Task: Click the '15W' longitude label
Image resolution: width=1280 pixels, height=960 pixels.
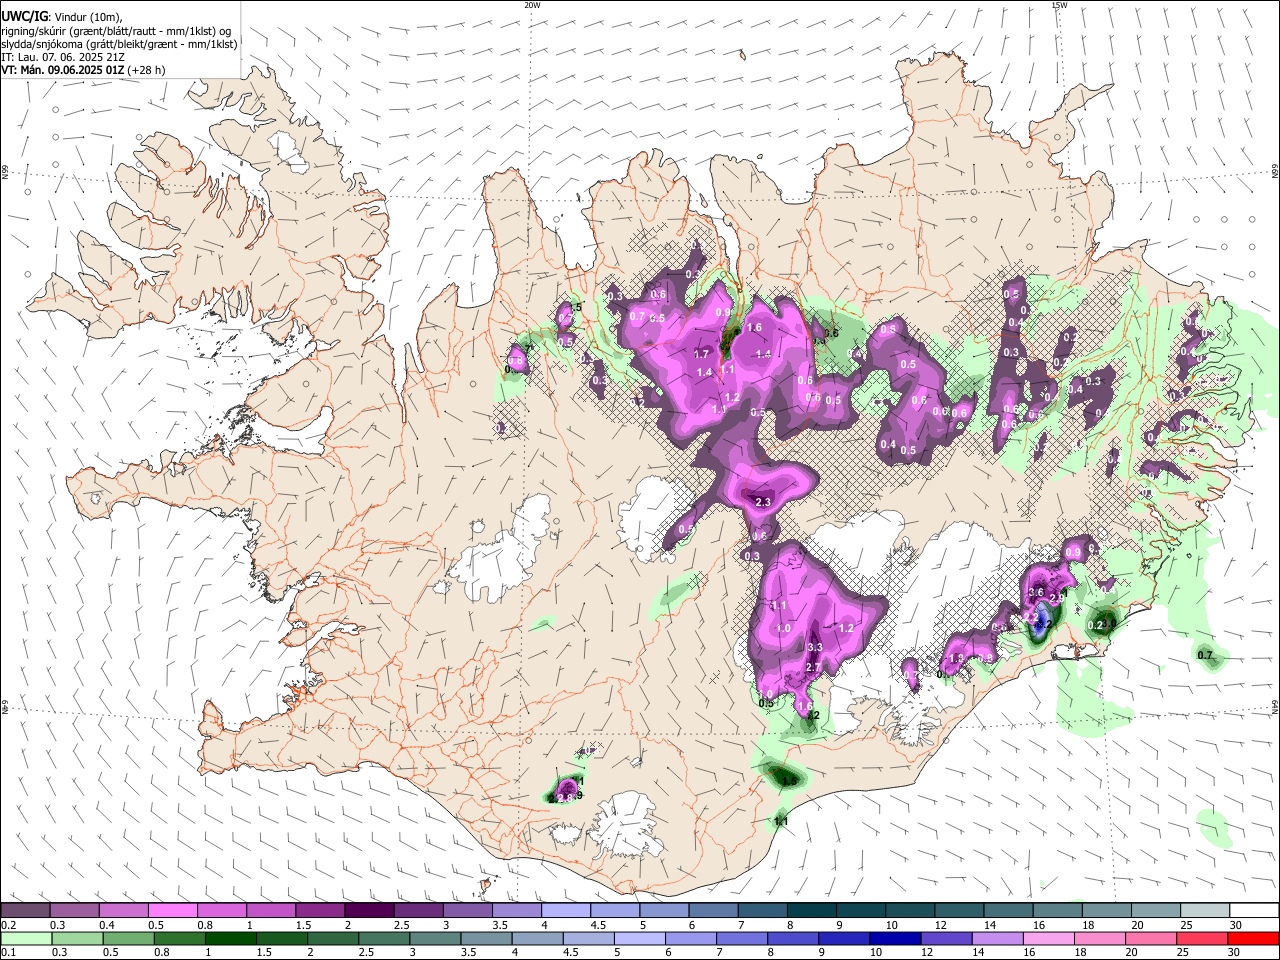Action: coord(1059,5)
